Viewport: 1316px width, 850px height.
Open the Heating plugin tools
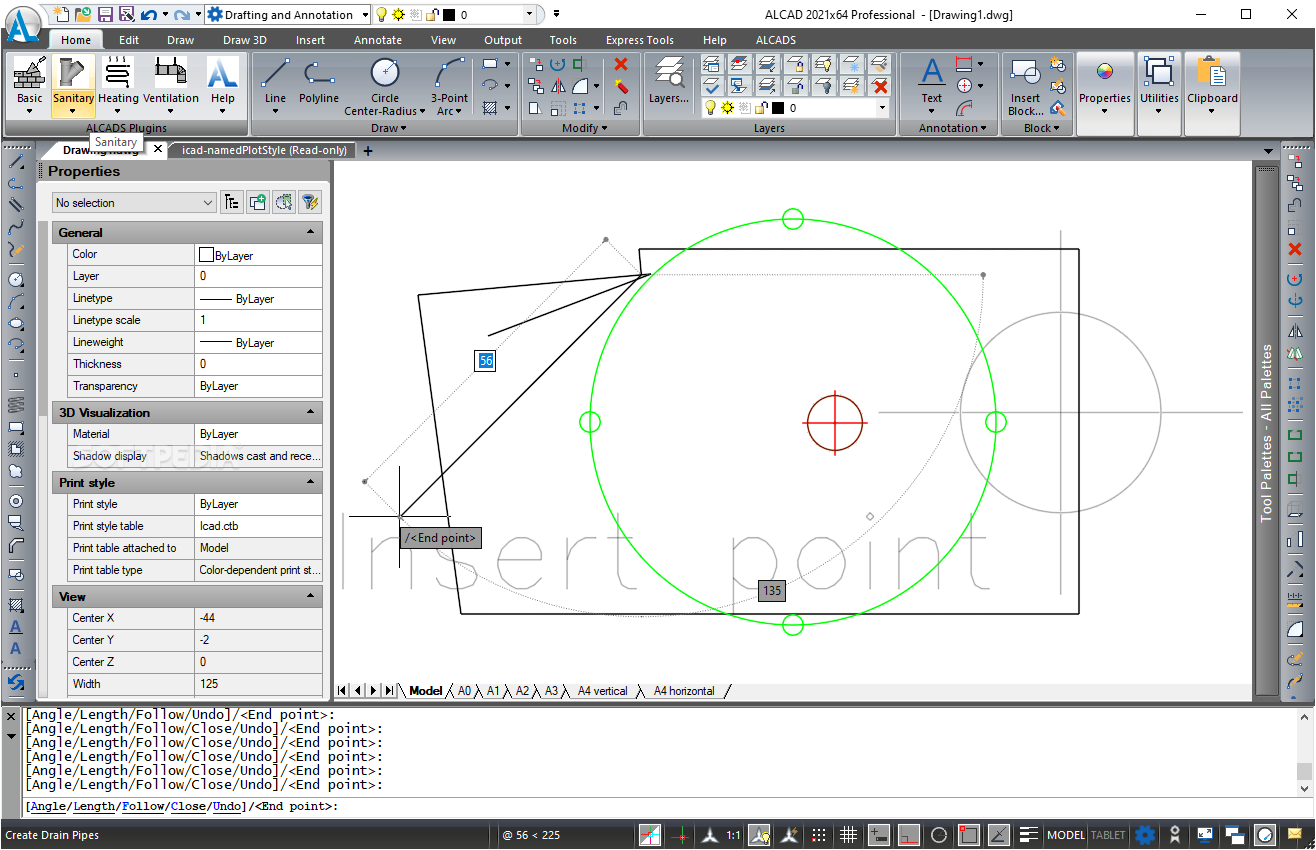click(118, 84)
